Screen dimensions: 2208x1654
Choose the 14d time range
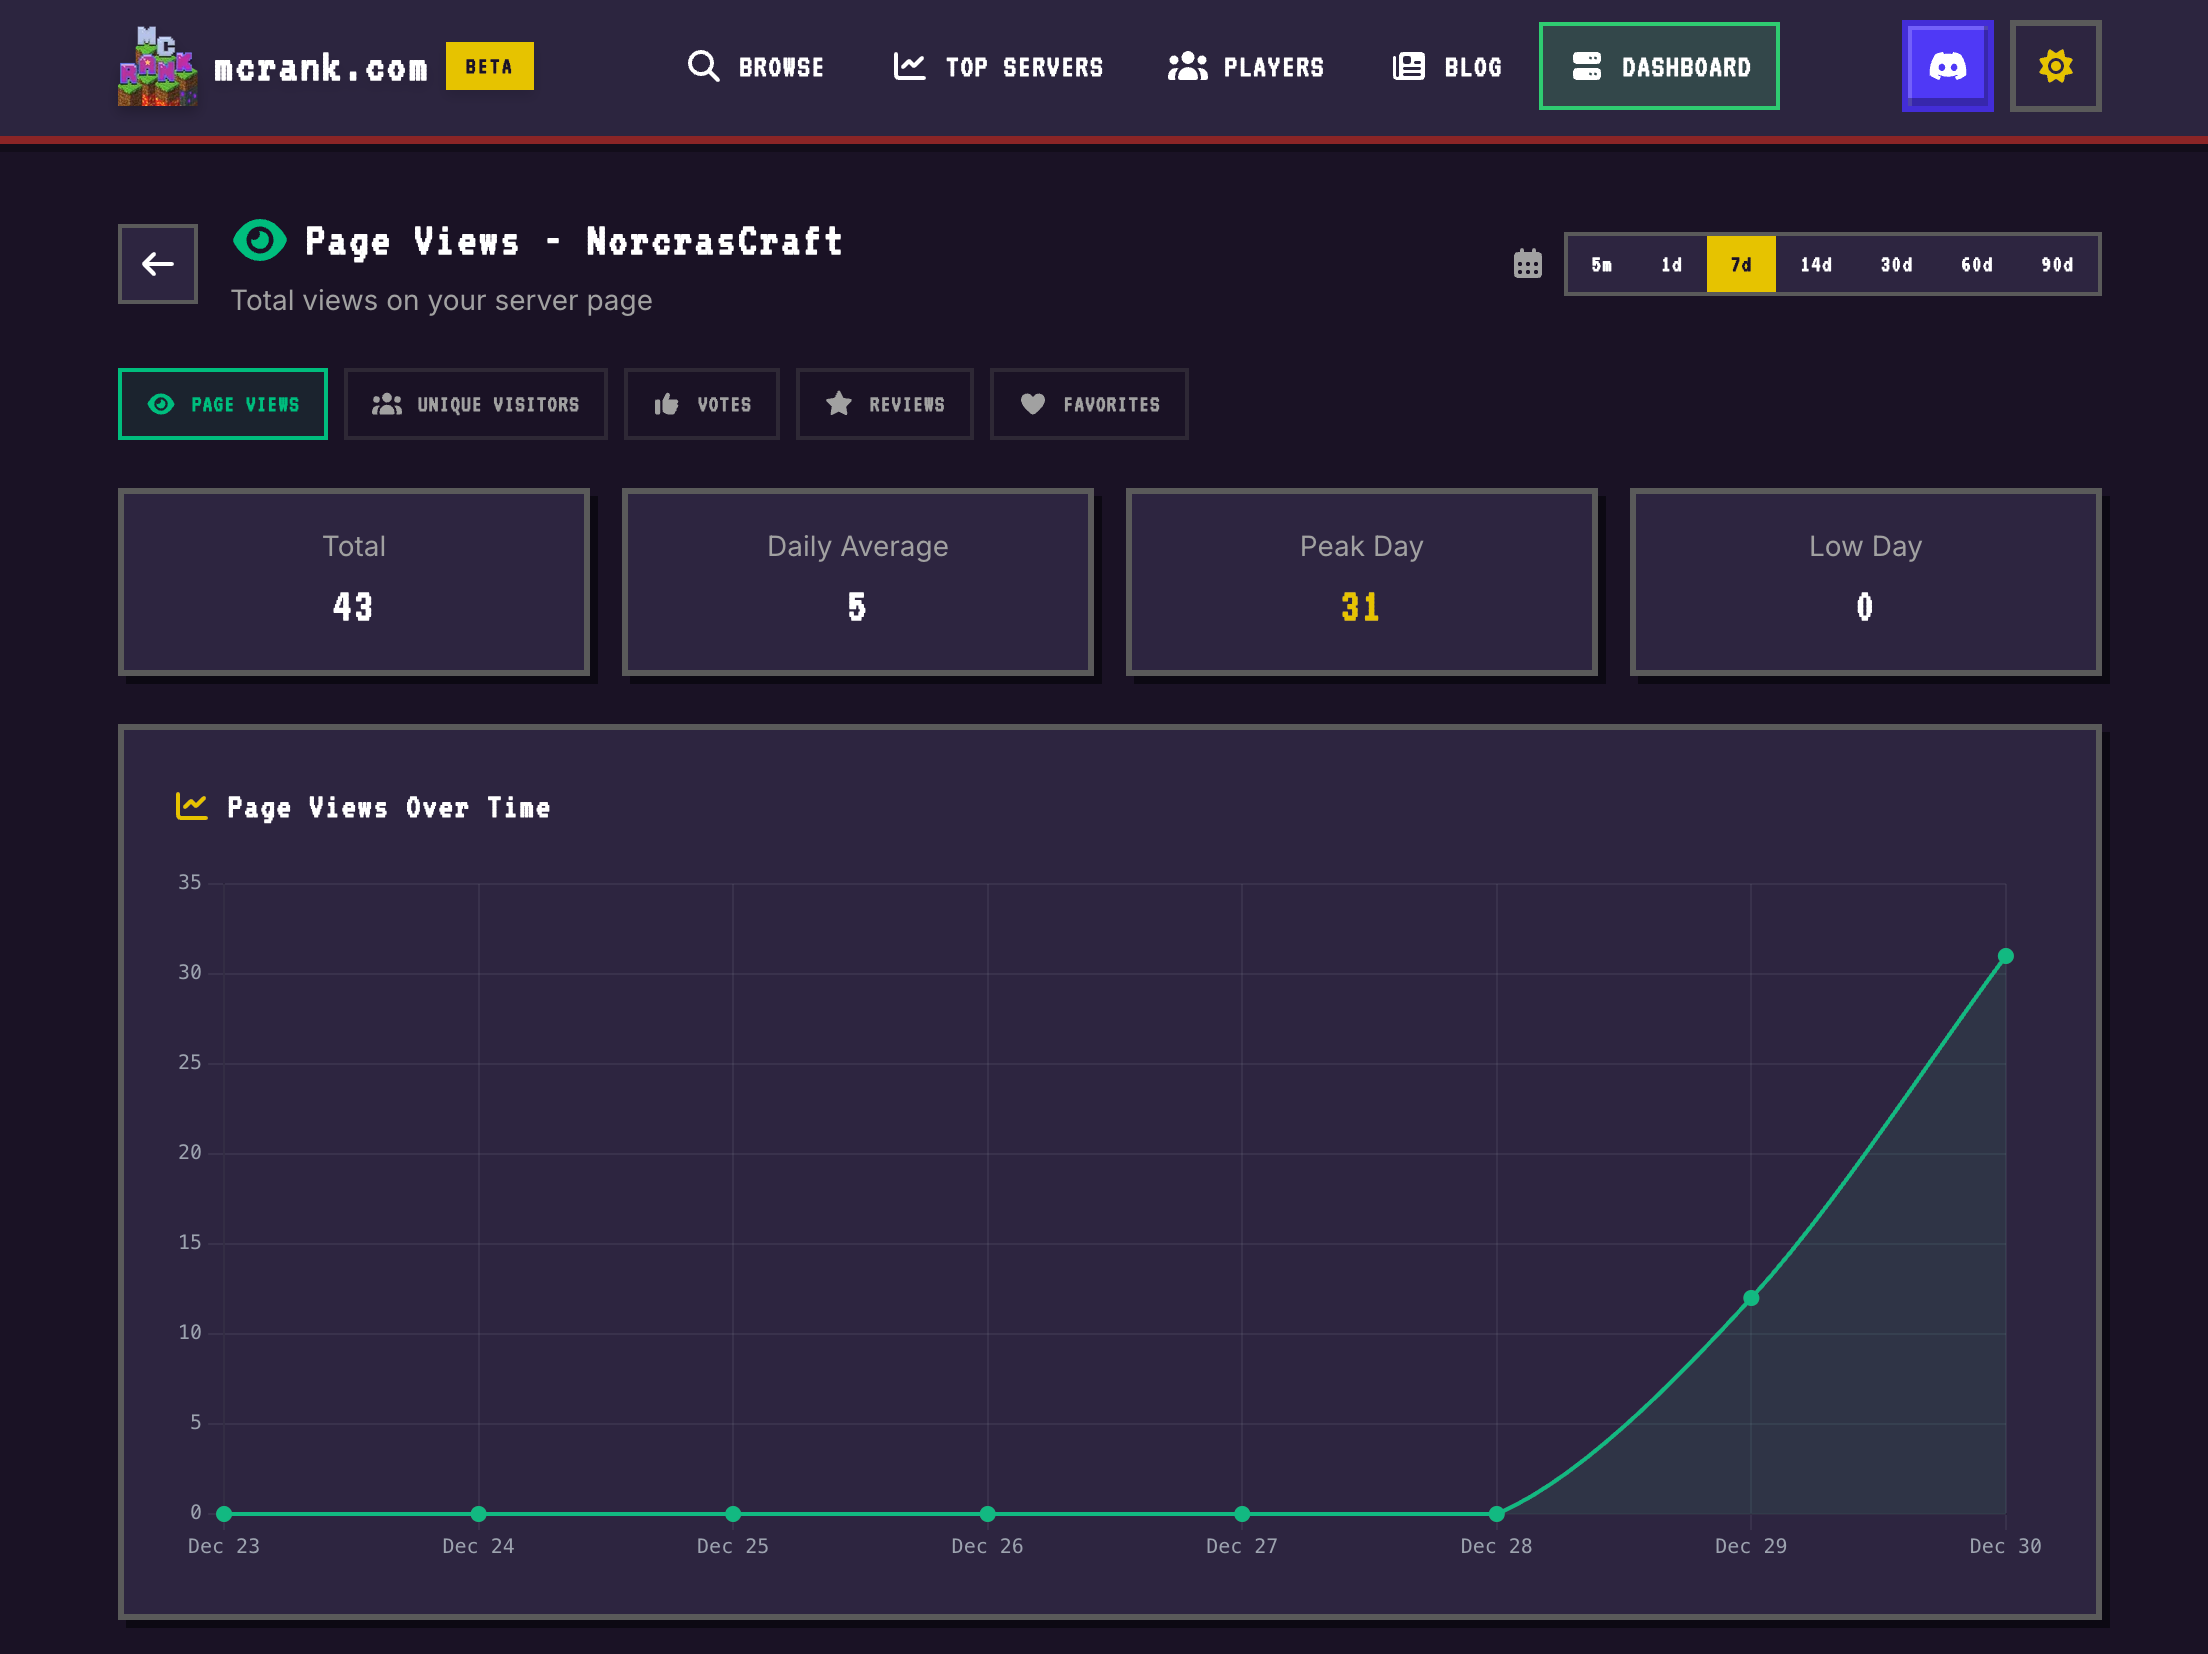1816,264
